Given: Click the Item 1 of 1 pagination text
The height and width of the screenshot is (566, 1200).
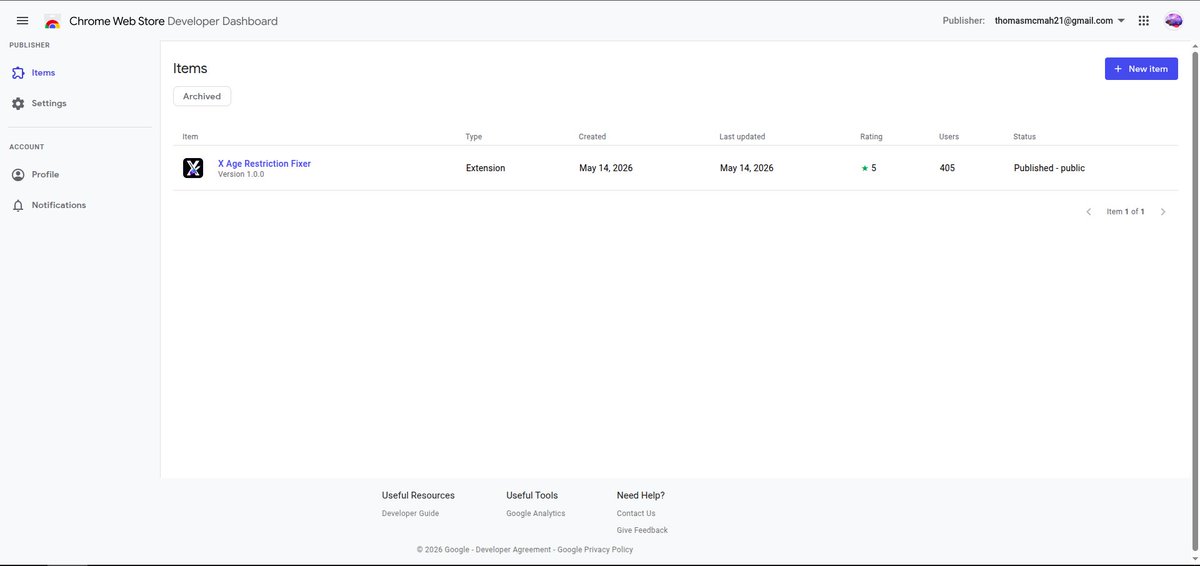Looking at the screenshot, I should pyautogui.click(x=1125, y=212).
